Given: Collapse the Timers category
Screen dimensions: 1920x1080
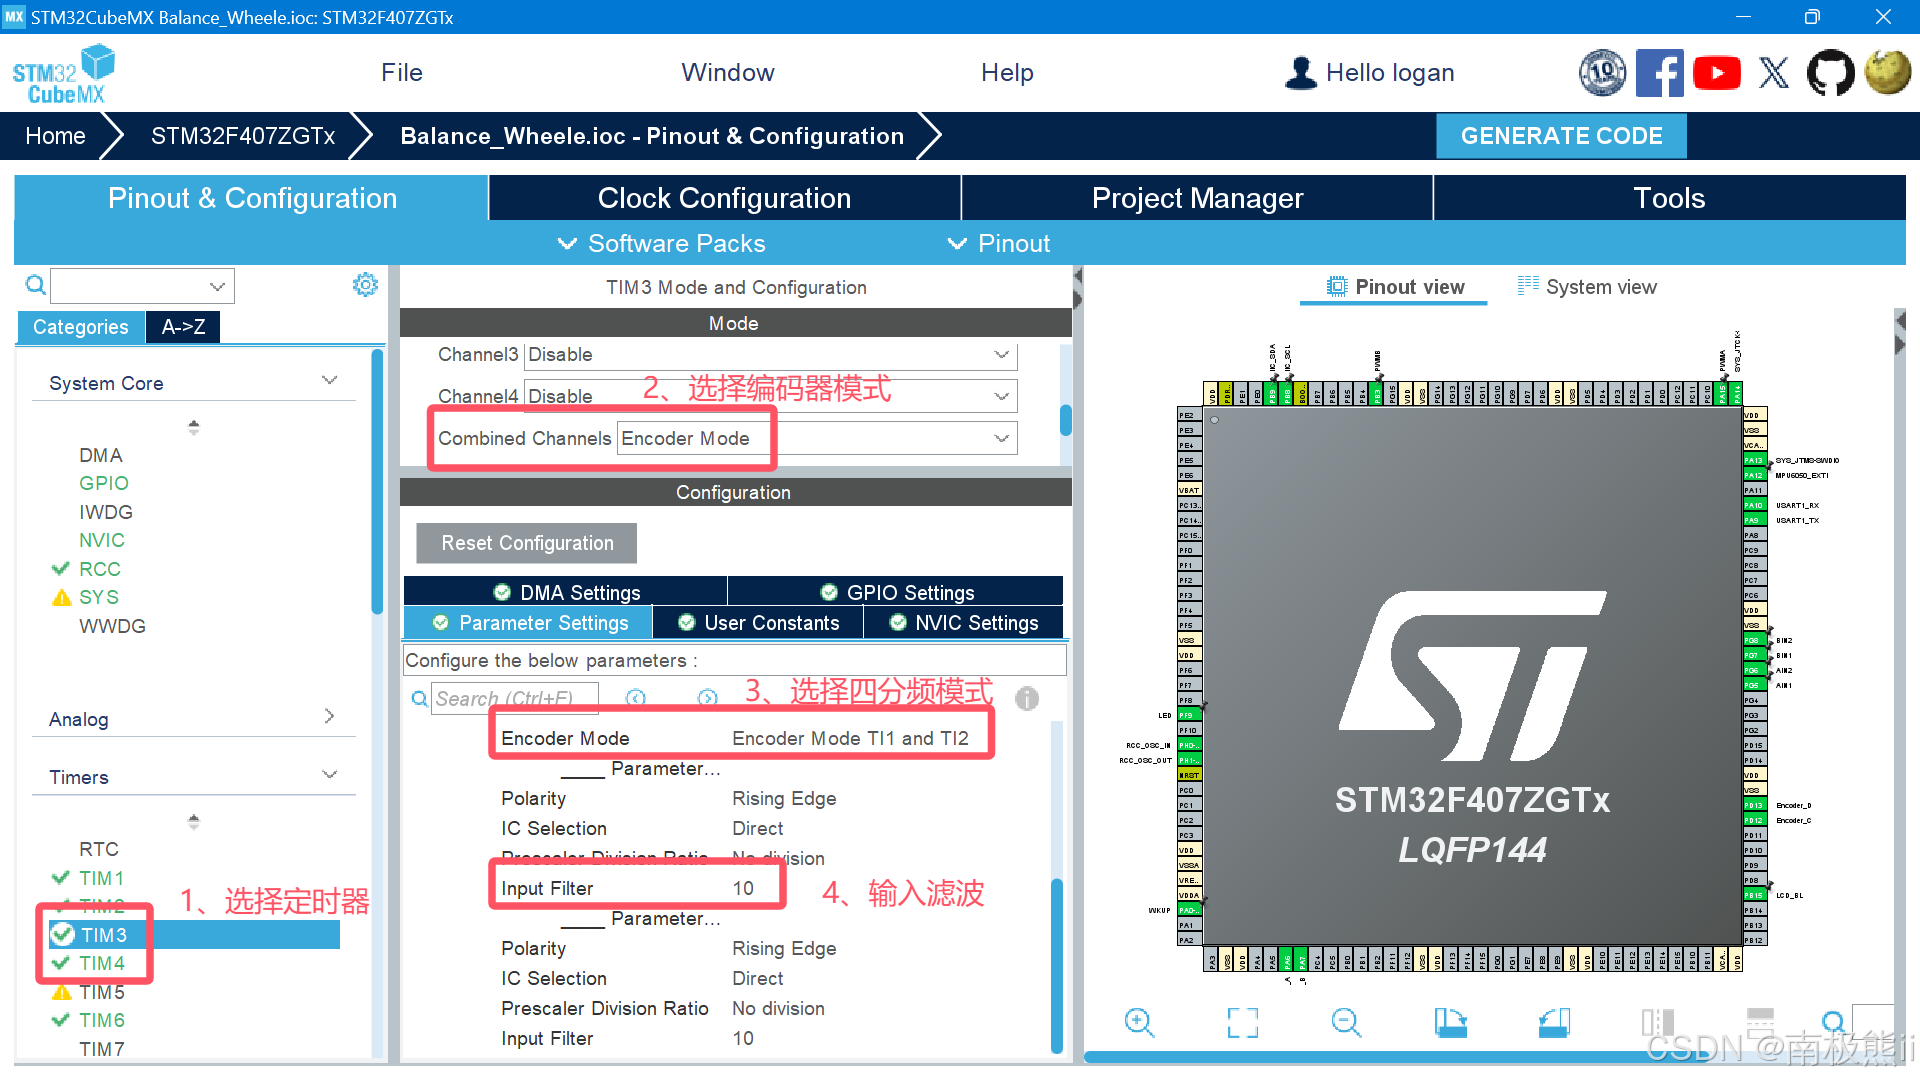Looking at the screenshot, I should [330, 775].
